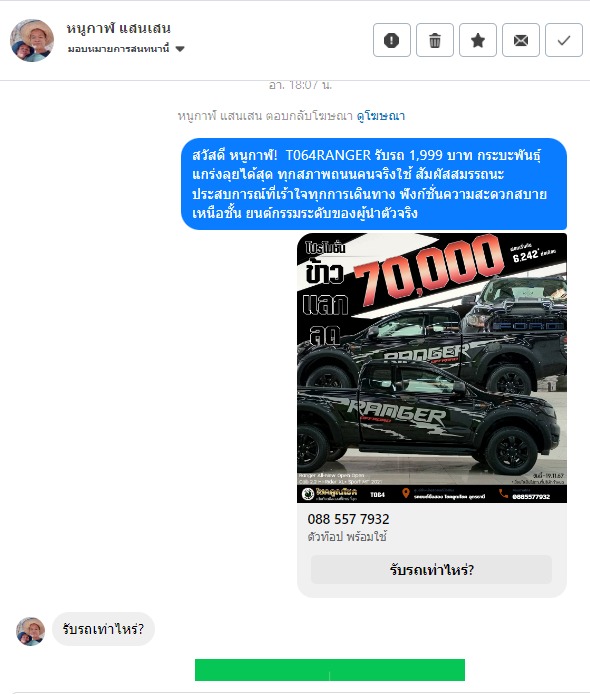Mark conversation done with checkmark icon
The image size is (590, 694).
click(x=563, y=40)
